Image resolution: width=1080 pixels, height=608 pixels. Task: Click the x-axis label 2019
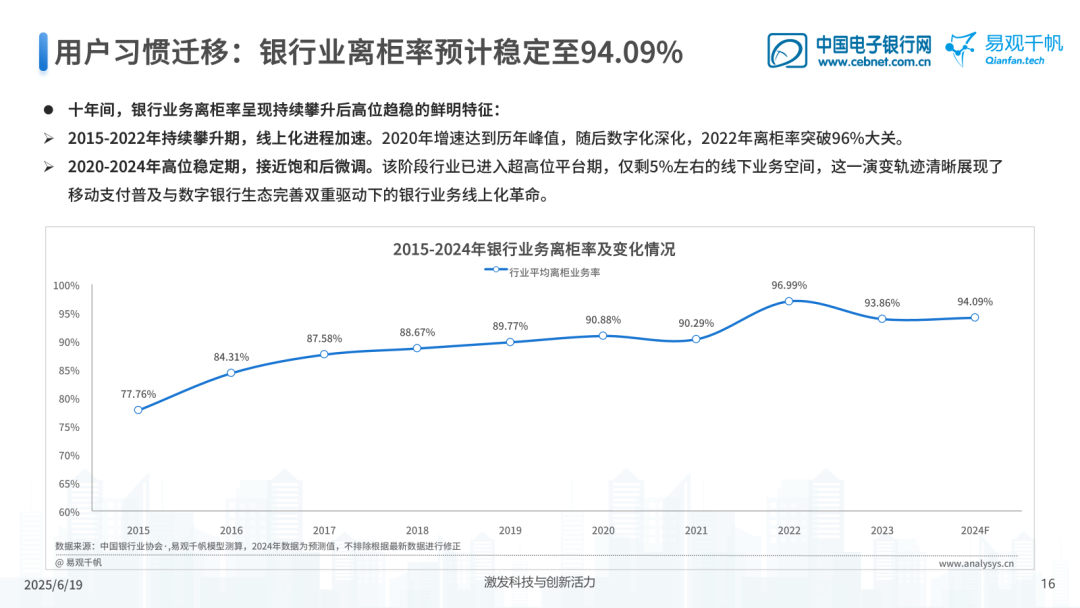click(510, 530)
